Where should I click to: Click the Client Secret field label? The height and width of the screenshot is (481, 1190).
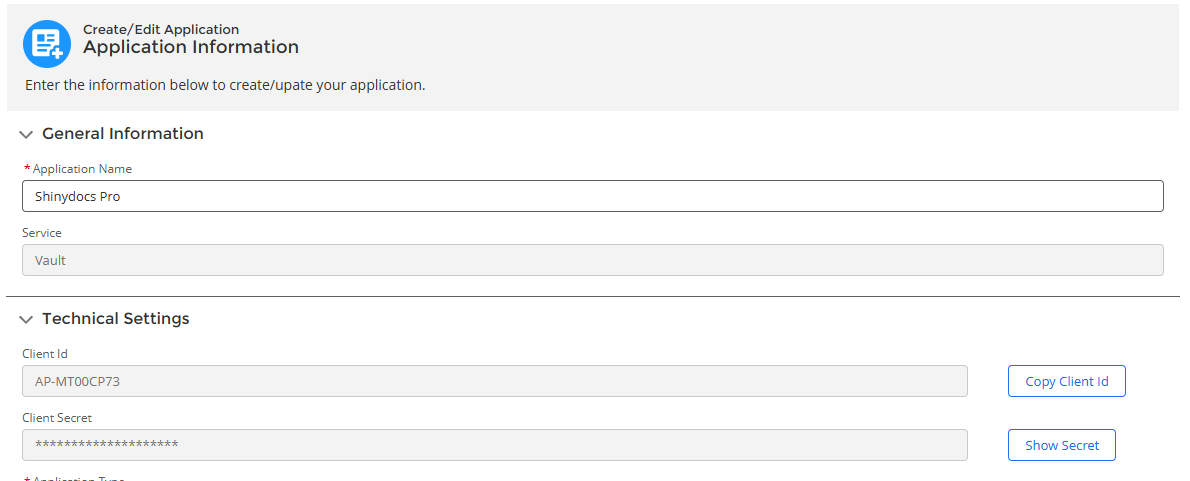(x=57, y=418)
